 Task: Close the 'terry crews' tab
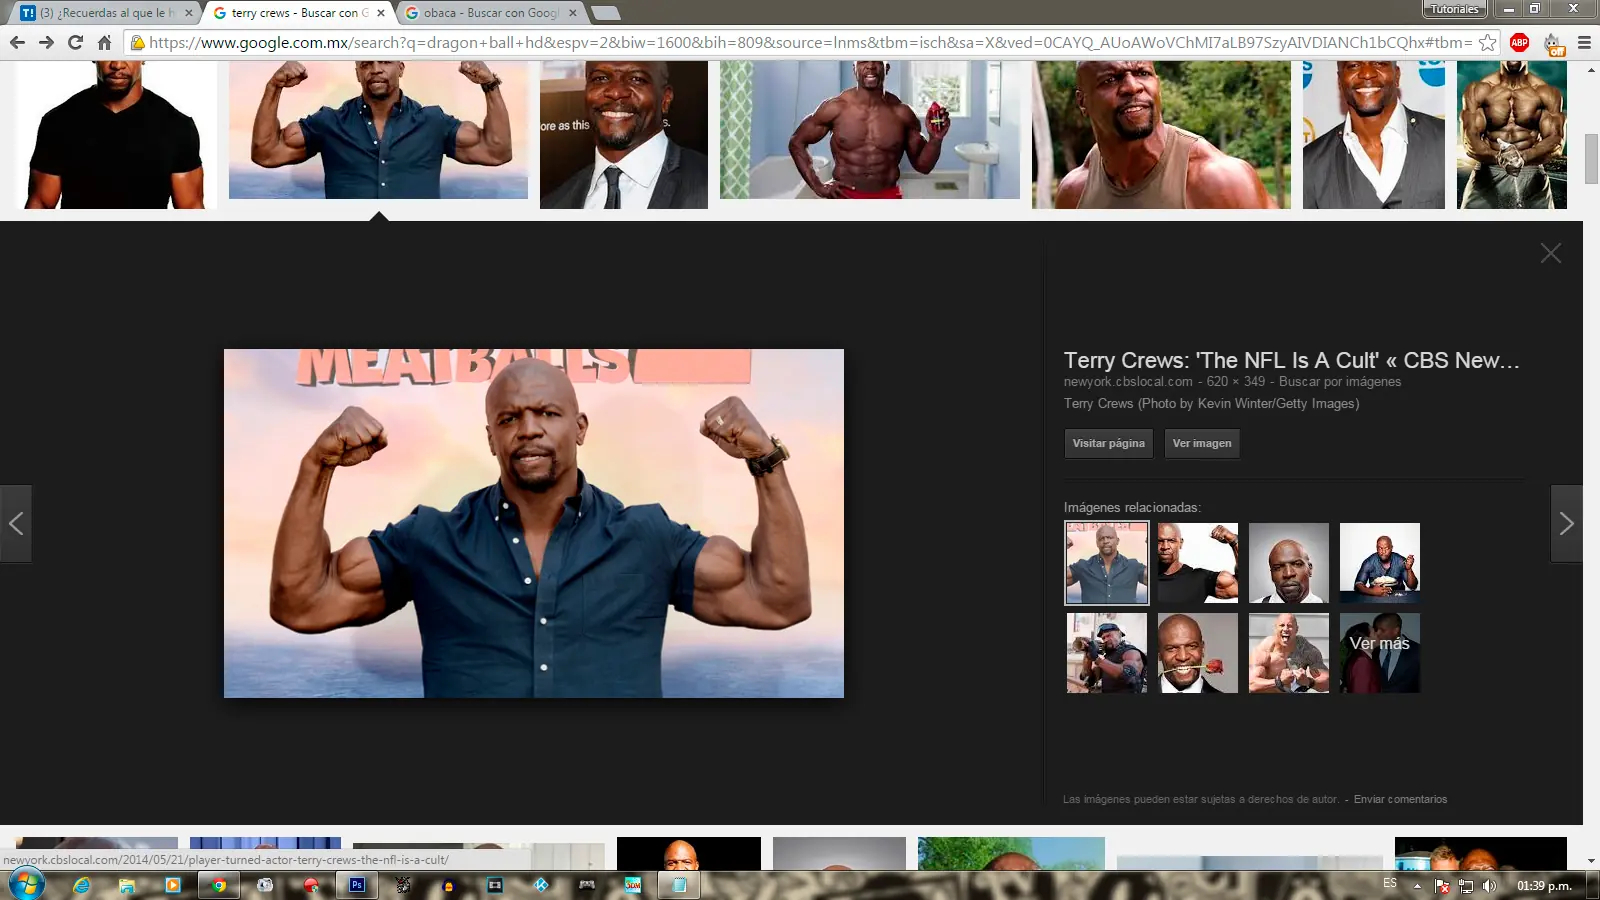(381, 13)
